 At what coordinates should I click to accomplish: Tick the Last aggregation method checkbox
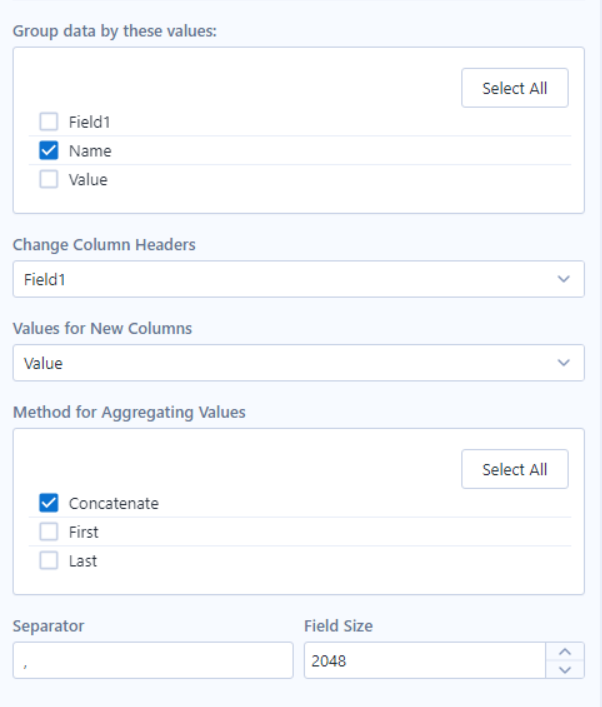coord(49,560)
